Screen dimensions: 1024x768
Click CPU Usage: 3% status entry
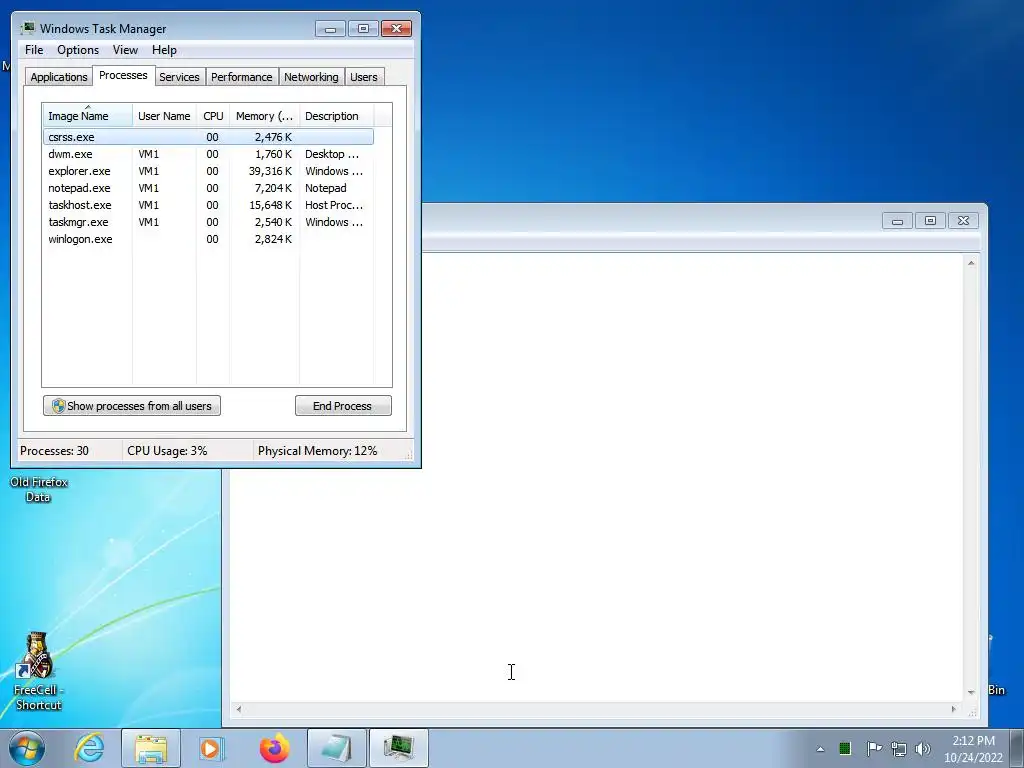coord(167,451)
